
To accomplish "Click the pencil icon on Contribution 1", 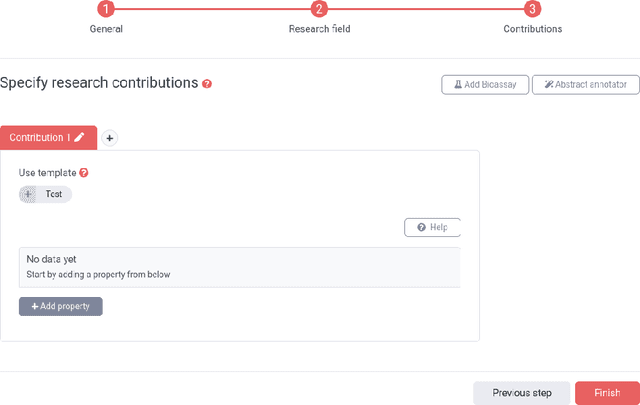I will 80,138.
